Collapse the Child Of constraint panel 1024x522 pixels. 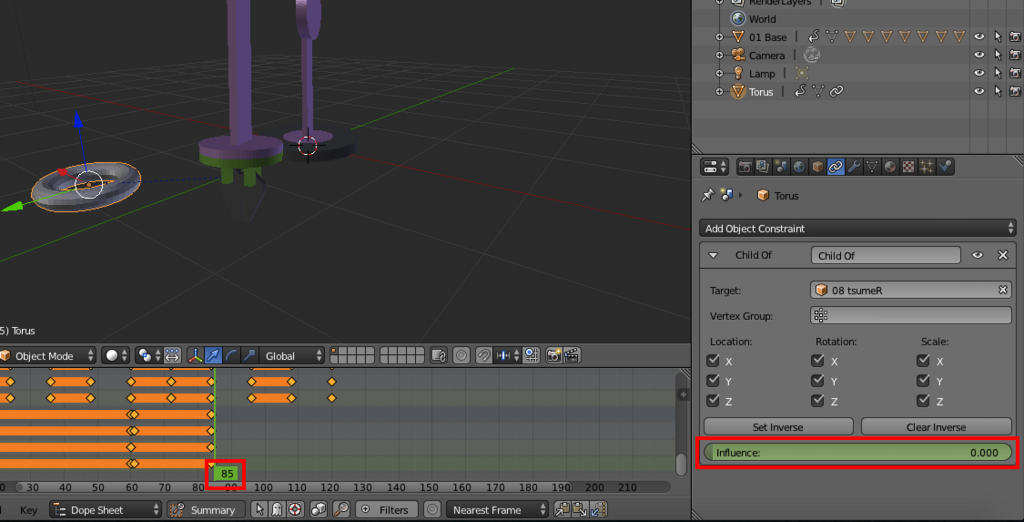[x=713, y=255]
